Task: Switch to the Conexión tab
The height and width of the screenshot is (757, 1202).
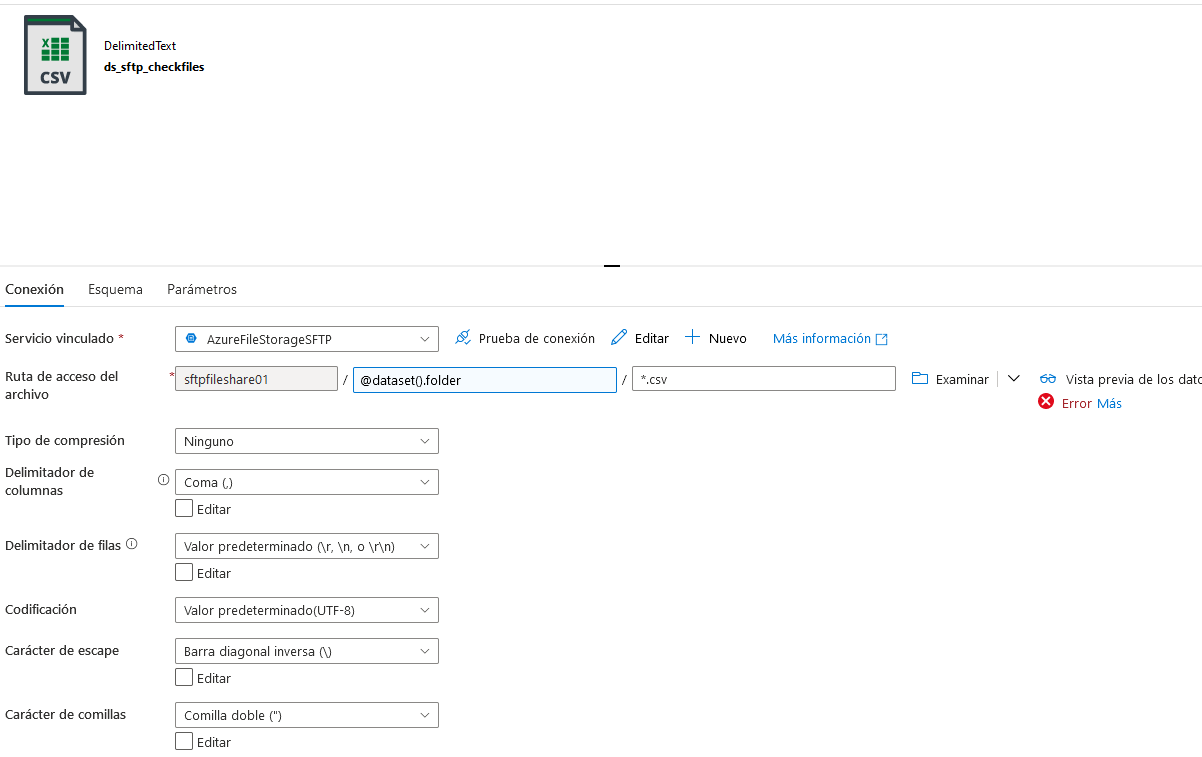Action: tap(34, 289)
